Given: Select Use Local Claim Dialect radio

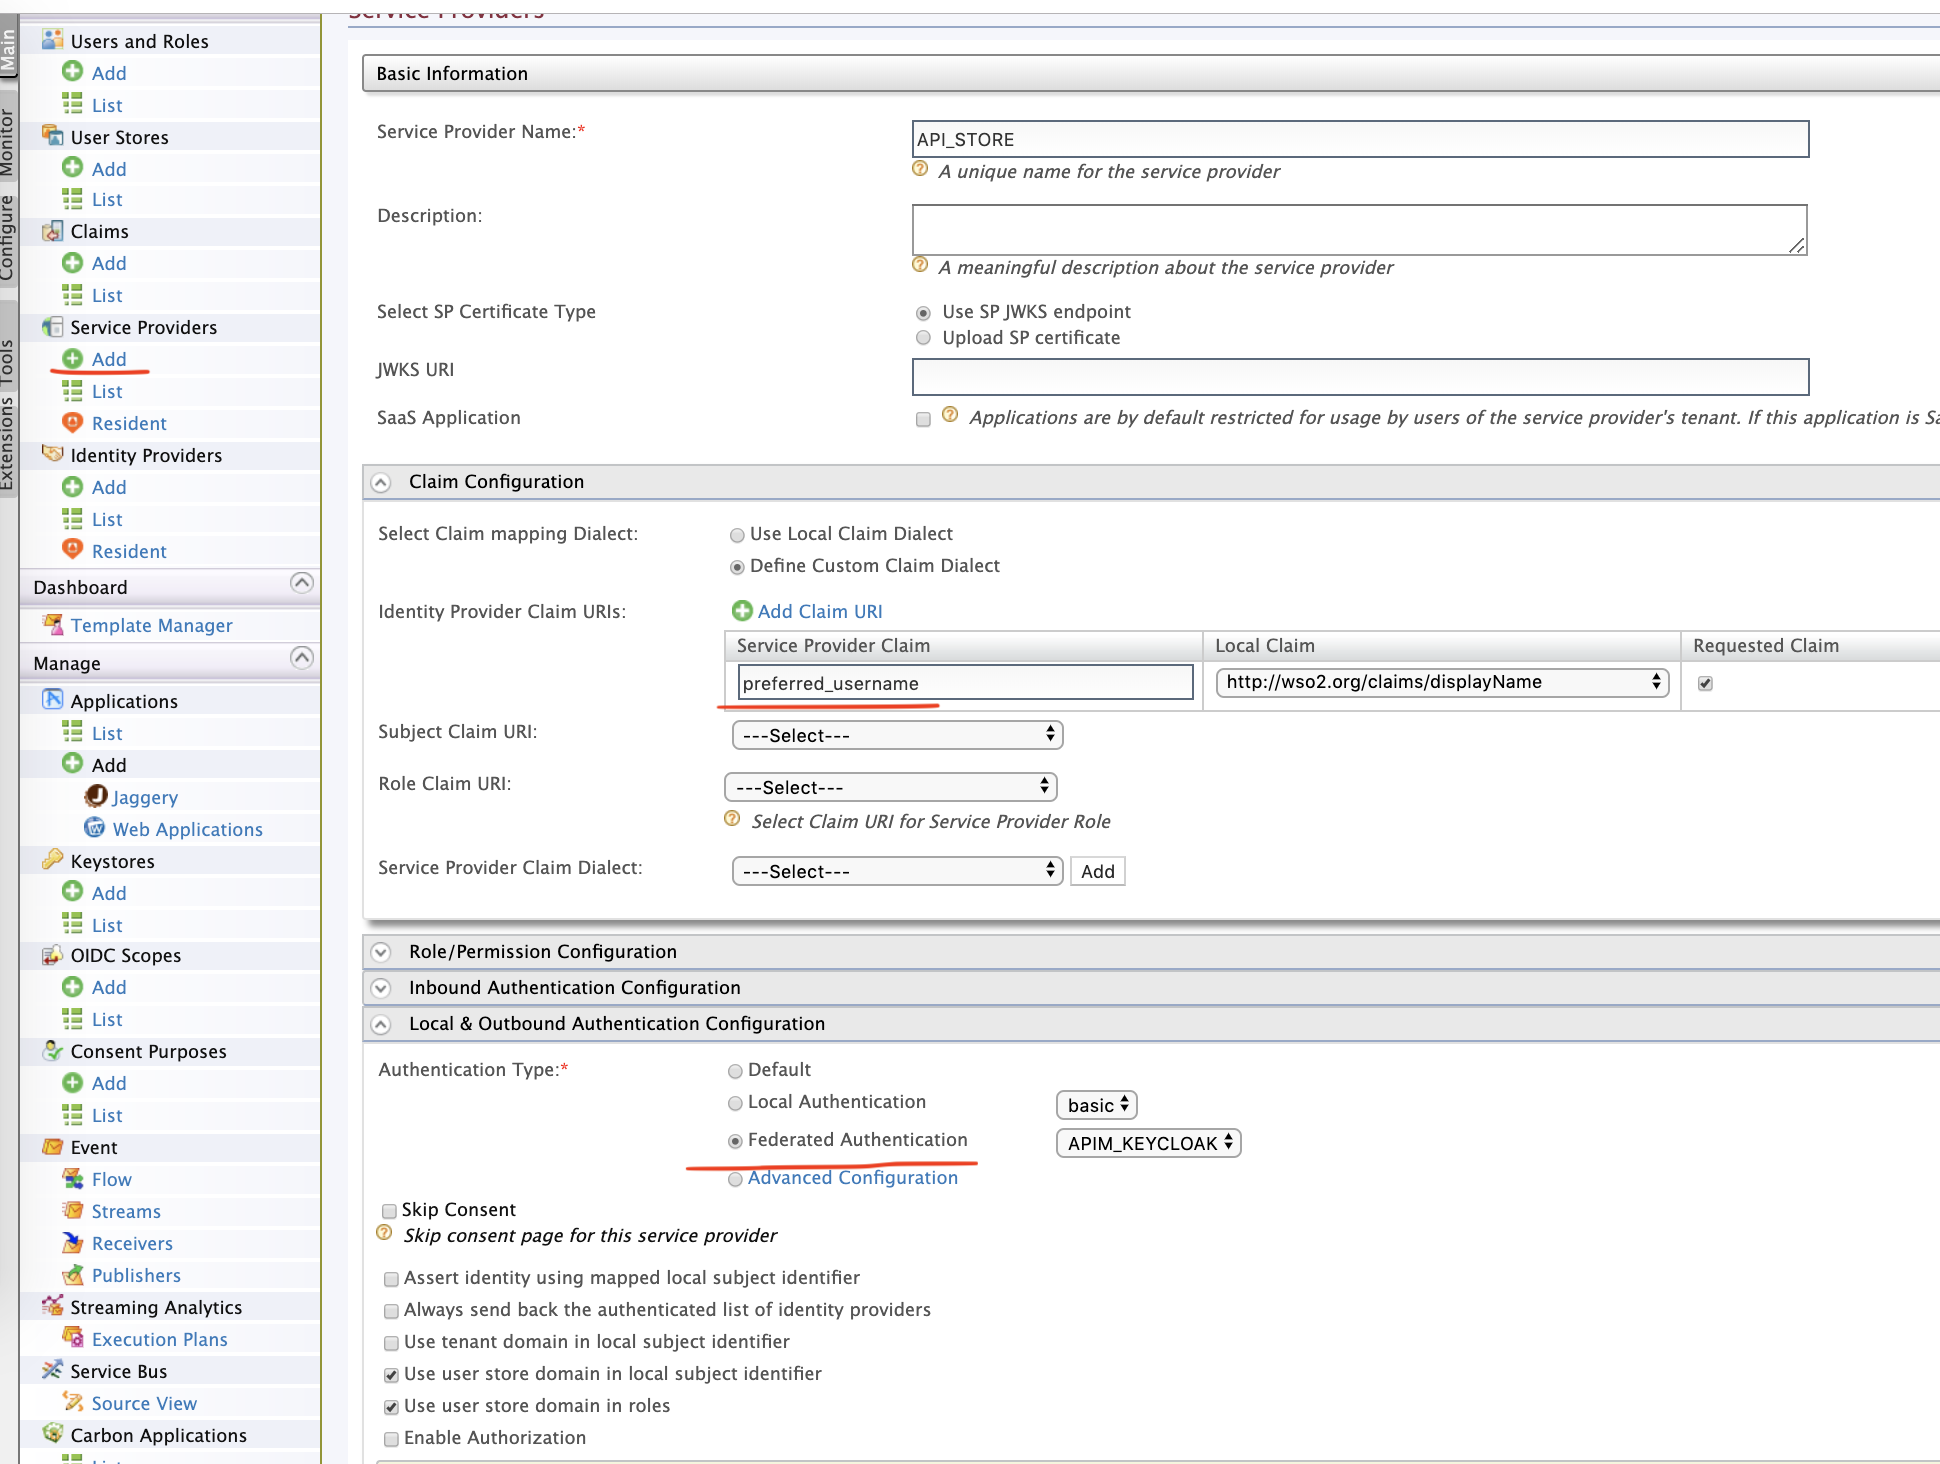Looking at the screenshot, I should pyautogui.click(x=737, y=535).
